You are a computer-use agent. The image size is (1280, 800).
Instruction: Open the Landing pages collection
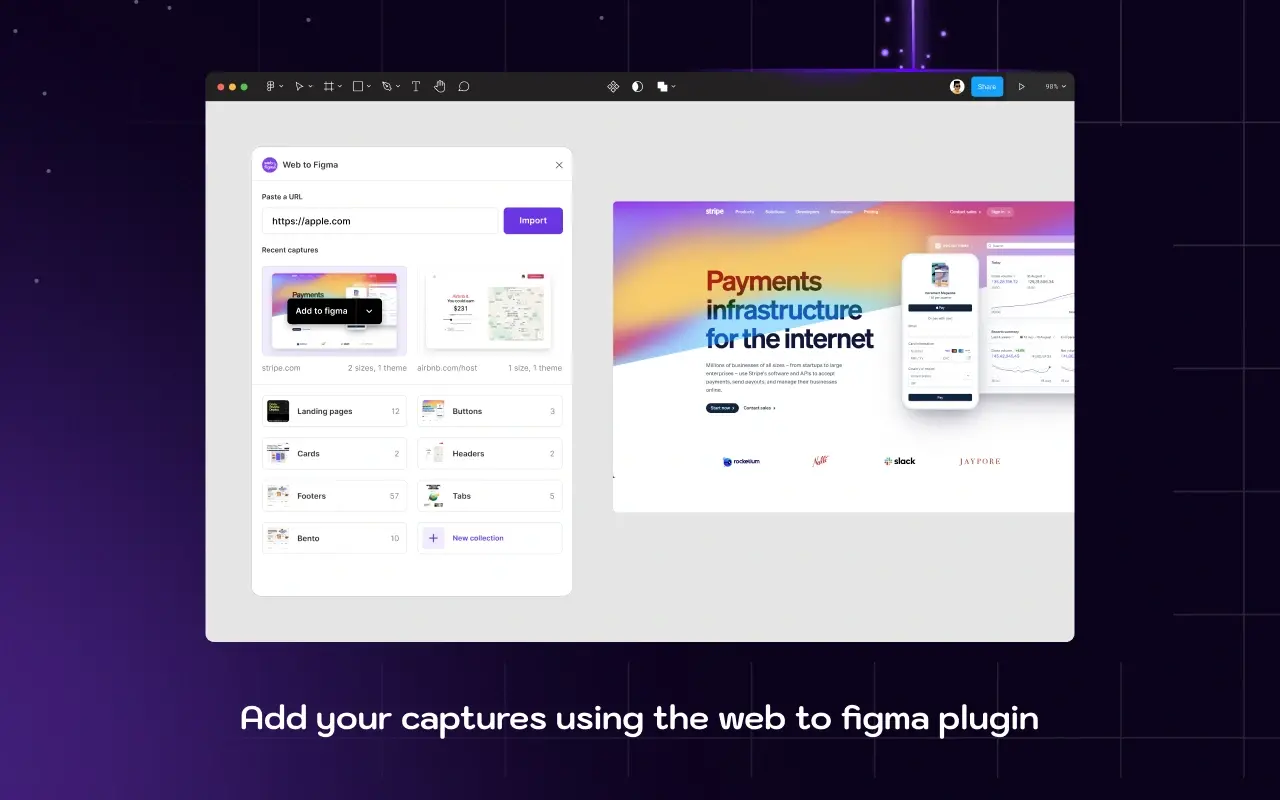(334, 411)
